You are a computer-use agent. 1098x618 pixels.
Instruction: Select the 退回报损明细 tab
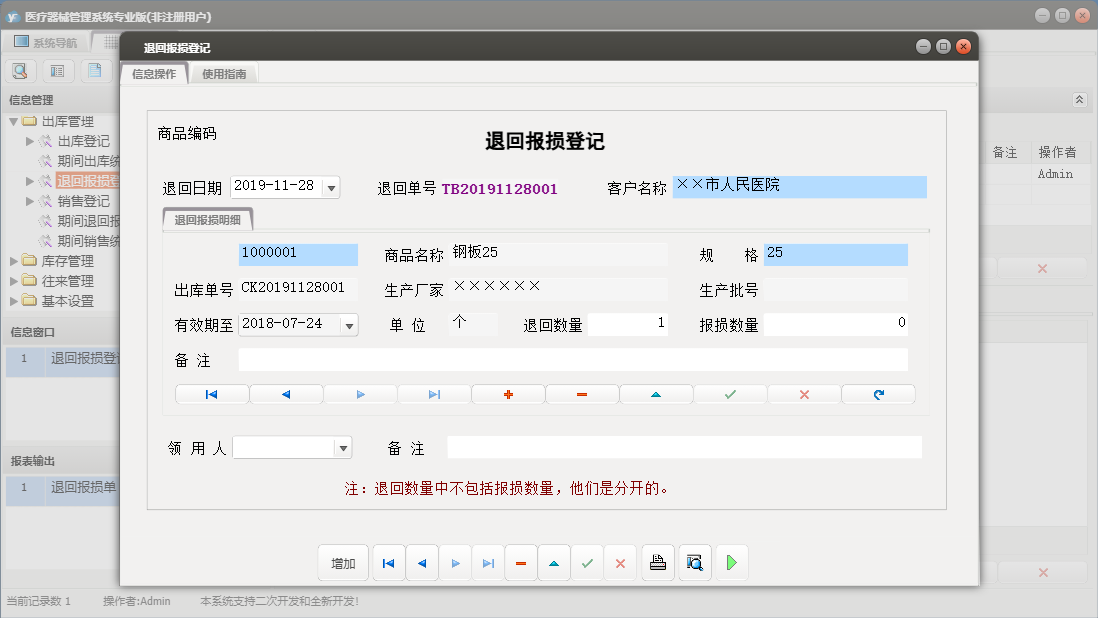coord(208,220)
